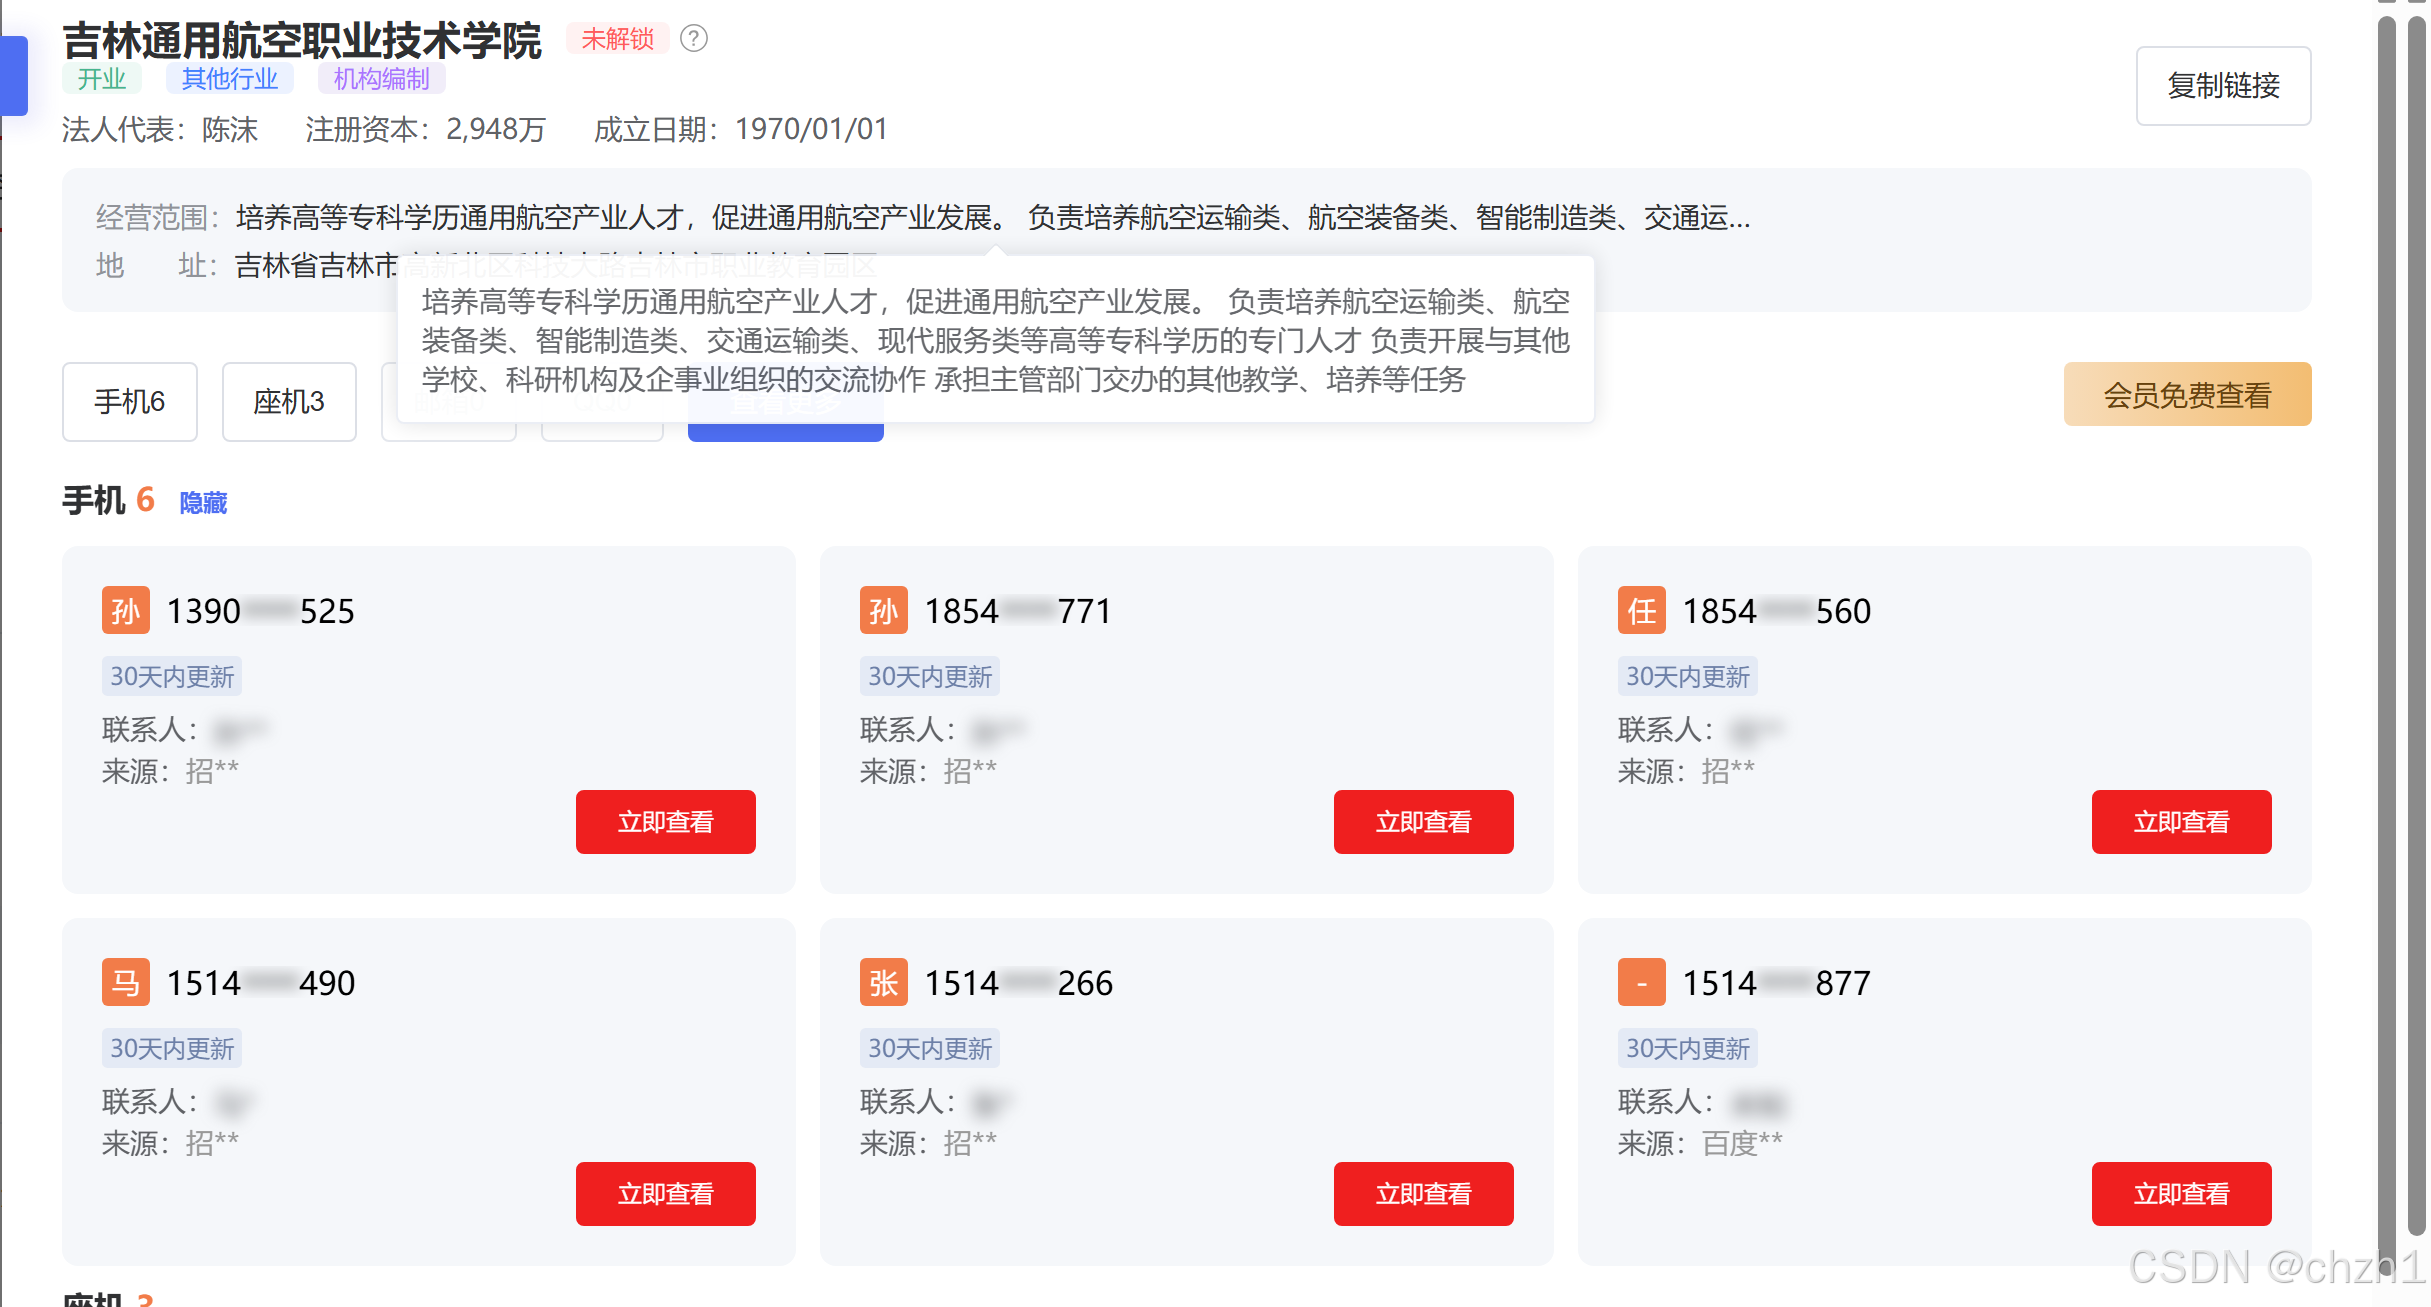This screenshot has width=2431, height=1307.
Task: Click the 孙 avatar beside 1854…771 number
Action: click(x=883, y=611)
